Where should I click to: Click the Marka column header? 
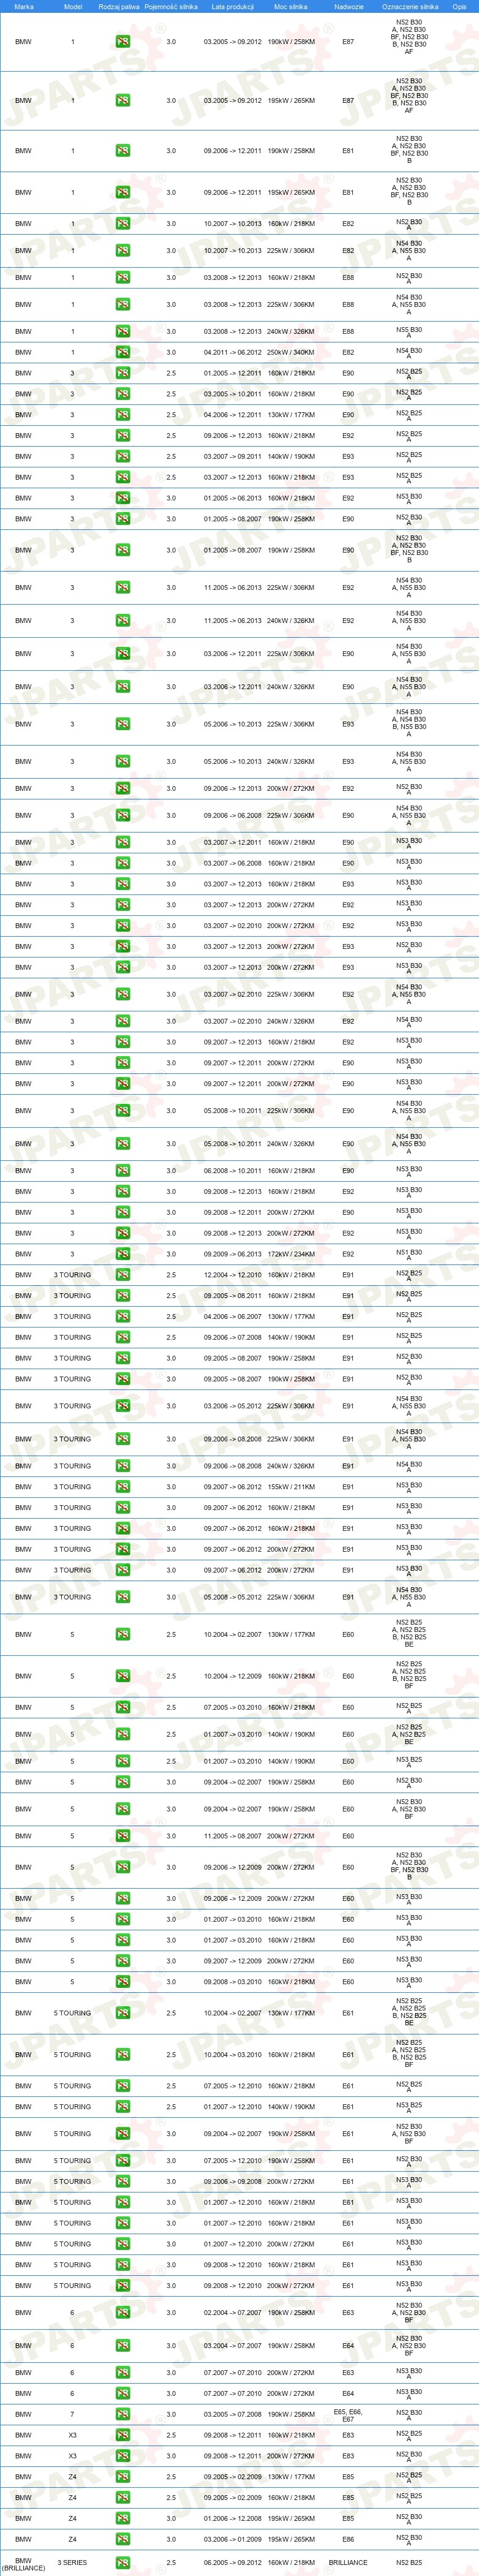(24, 7)
